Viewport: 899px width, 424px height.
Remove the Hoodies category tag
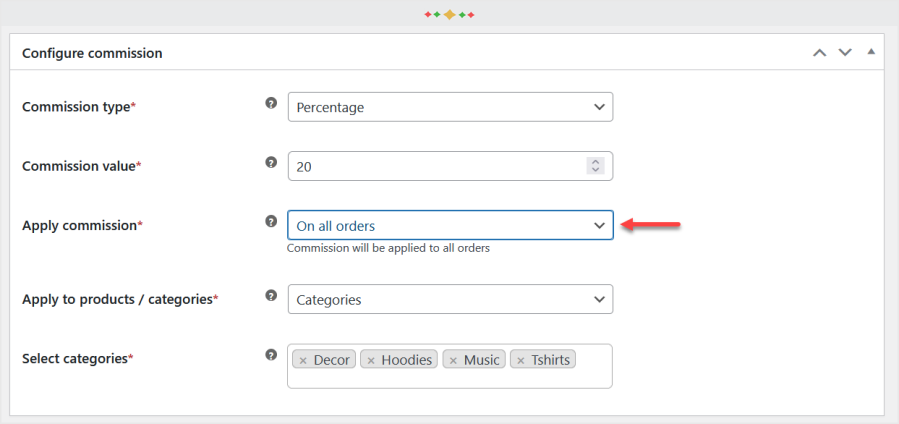point(370,360)
